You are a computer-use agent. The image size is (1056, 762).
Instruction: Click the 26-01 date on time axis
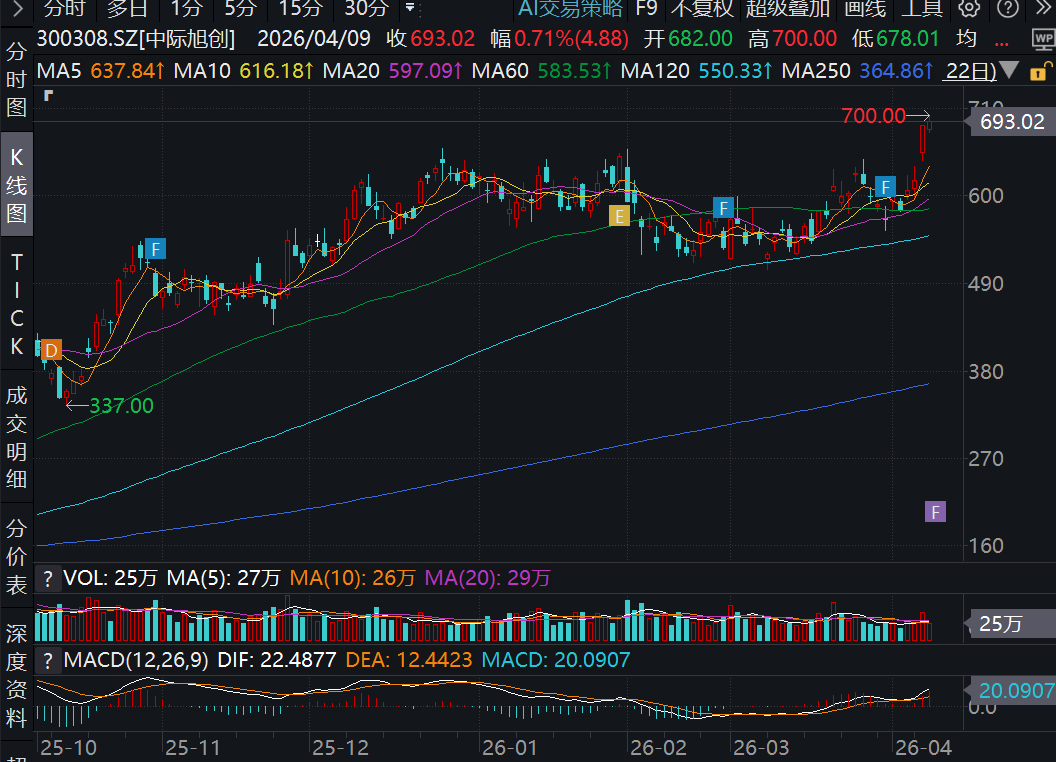(x=510, y=747)
